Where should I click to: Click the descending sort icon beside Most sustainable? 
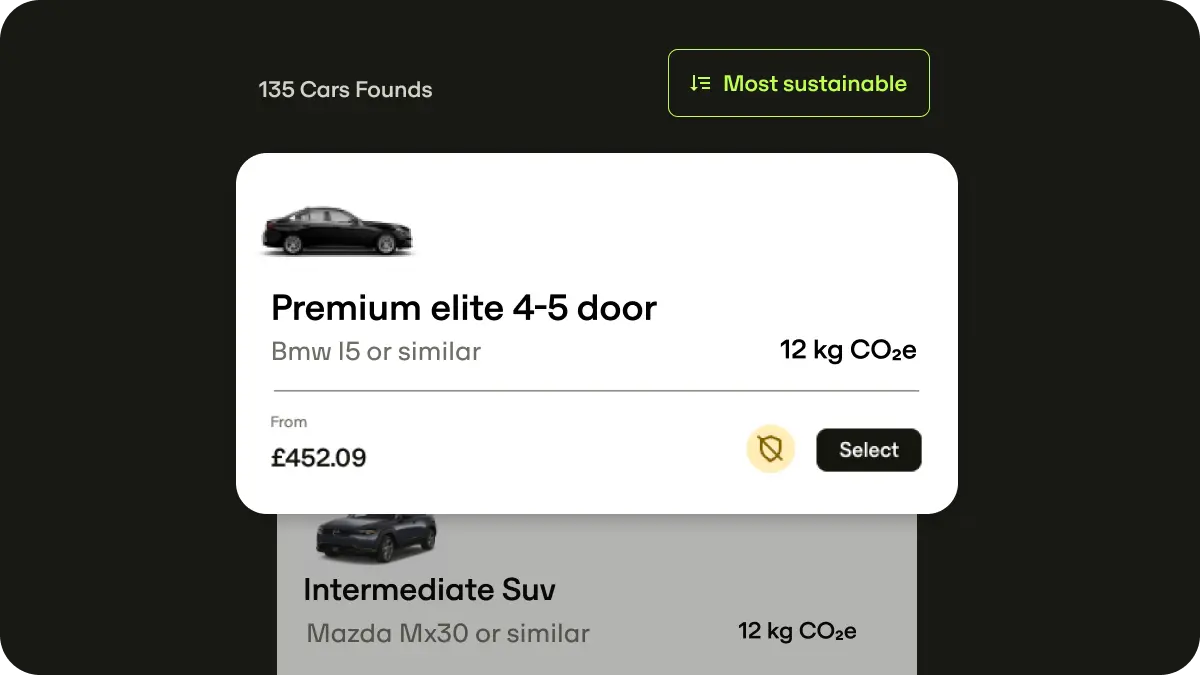pyautogui.click(x=700, y=83)
